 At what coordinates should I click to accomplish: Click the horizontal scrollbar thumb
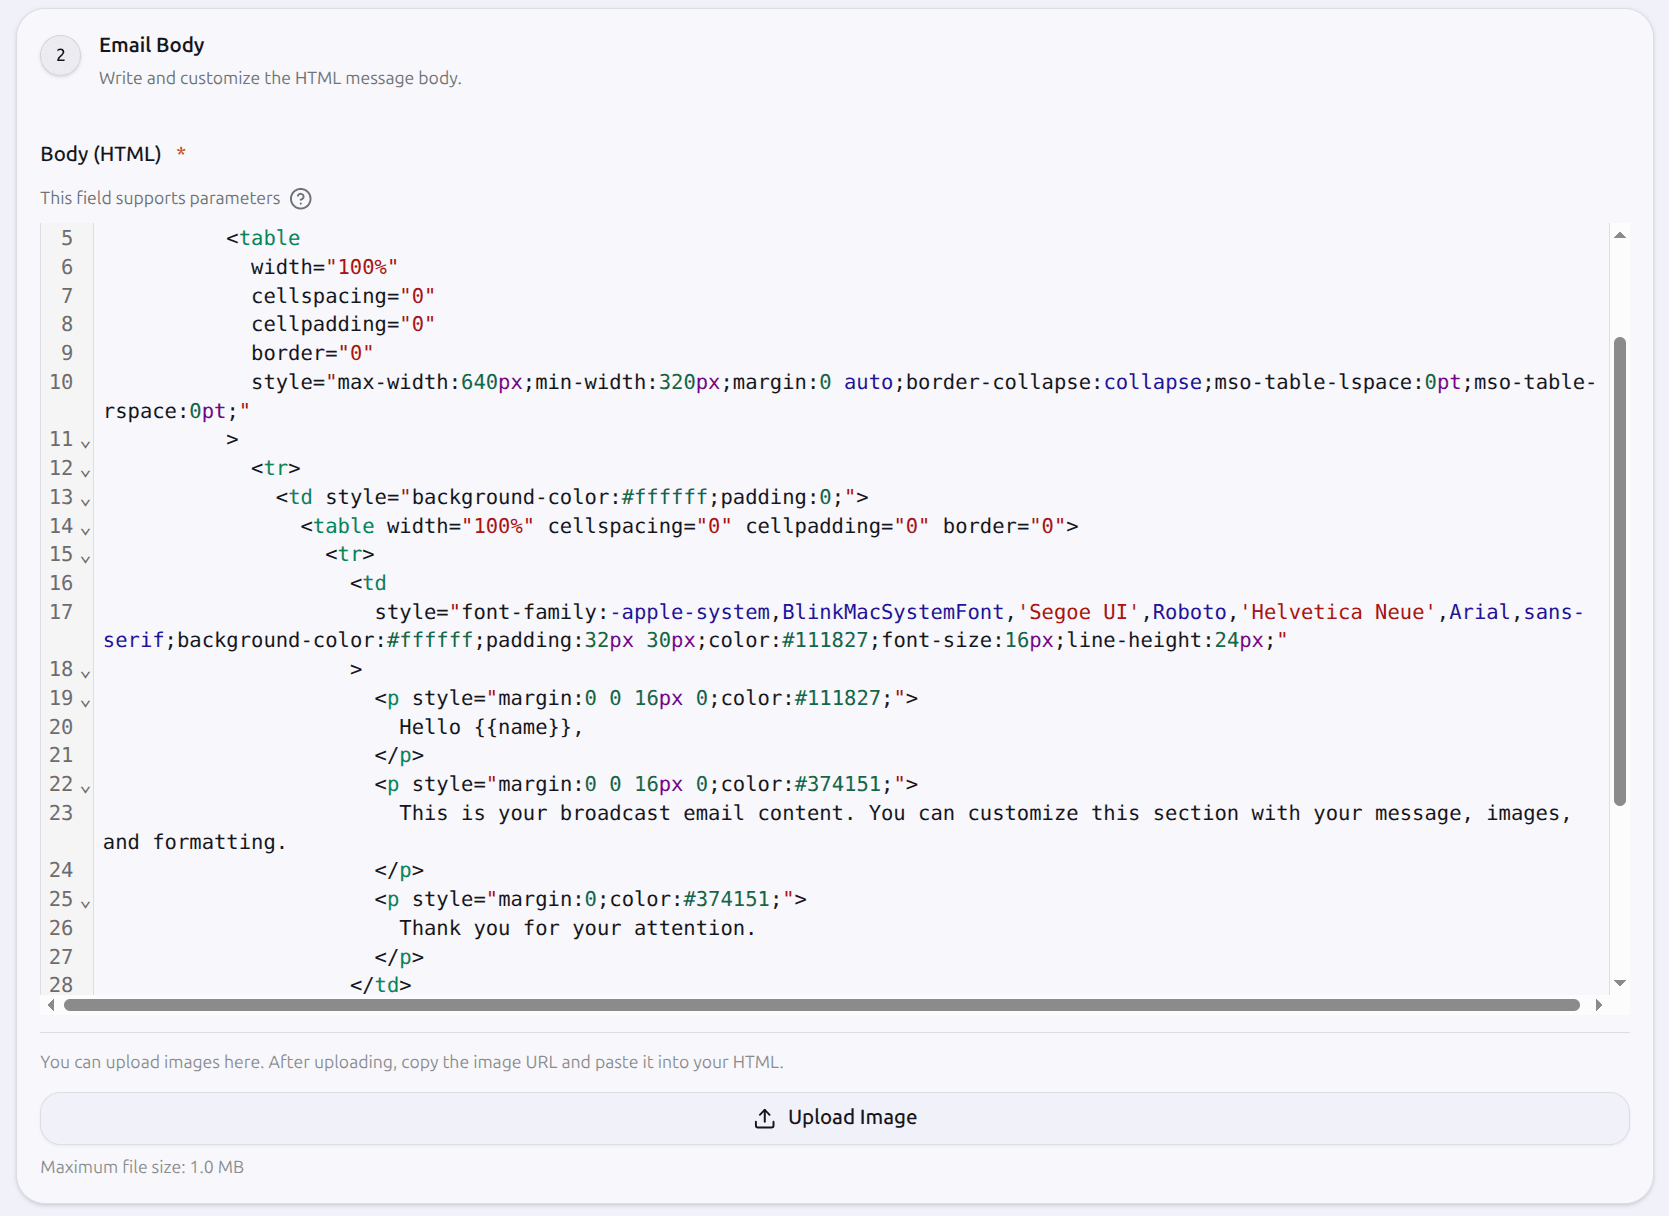click(x=822, y=1005)
